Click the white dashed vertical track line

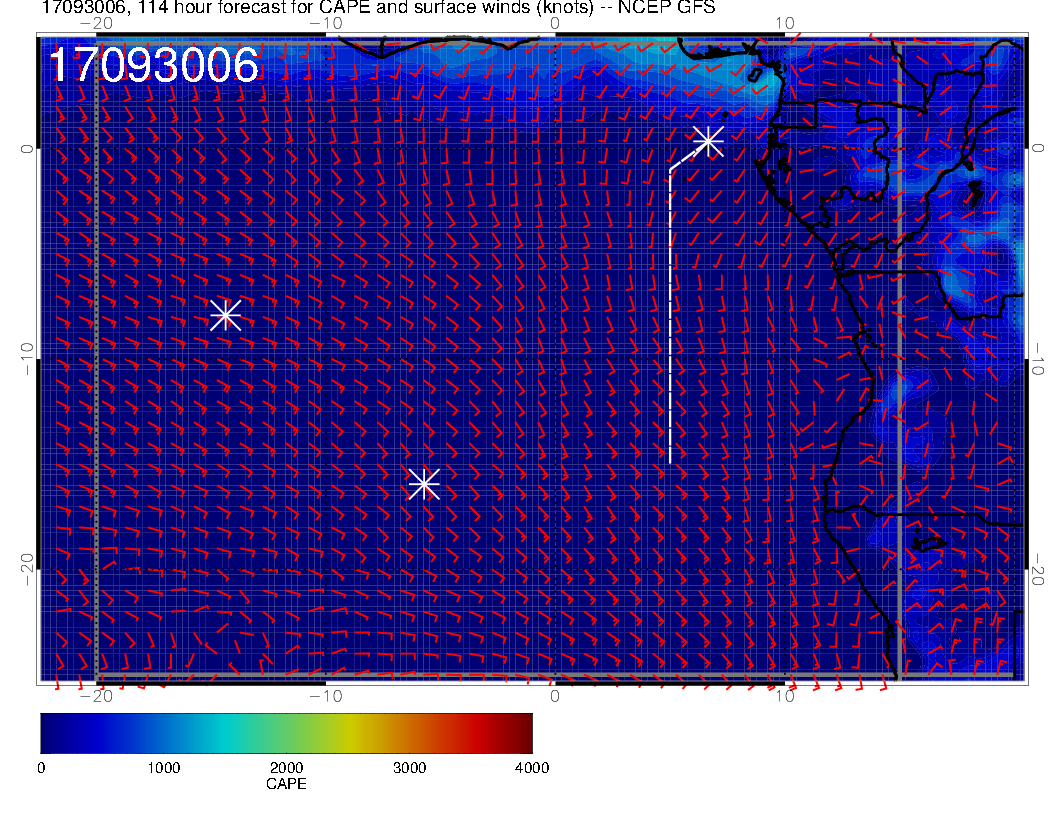669,320
